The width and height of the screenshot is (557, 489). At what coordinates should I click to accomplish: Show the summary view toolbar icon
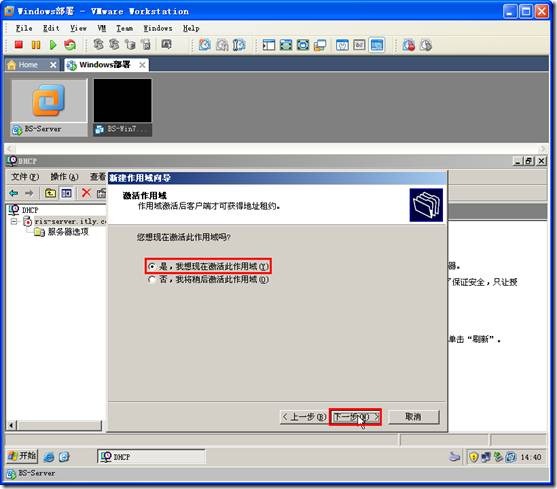click(x=342, y=45)
